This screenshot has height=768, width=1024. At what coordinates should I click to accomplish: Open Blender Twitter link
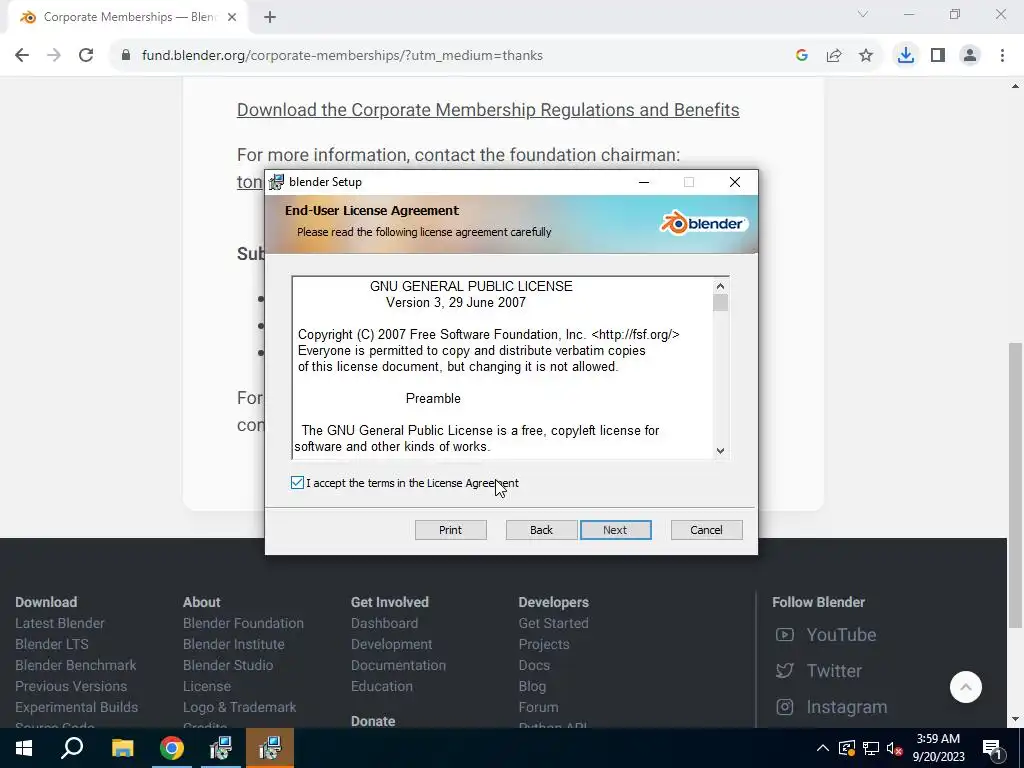(819, 671)
